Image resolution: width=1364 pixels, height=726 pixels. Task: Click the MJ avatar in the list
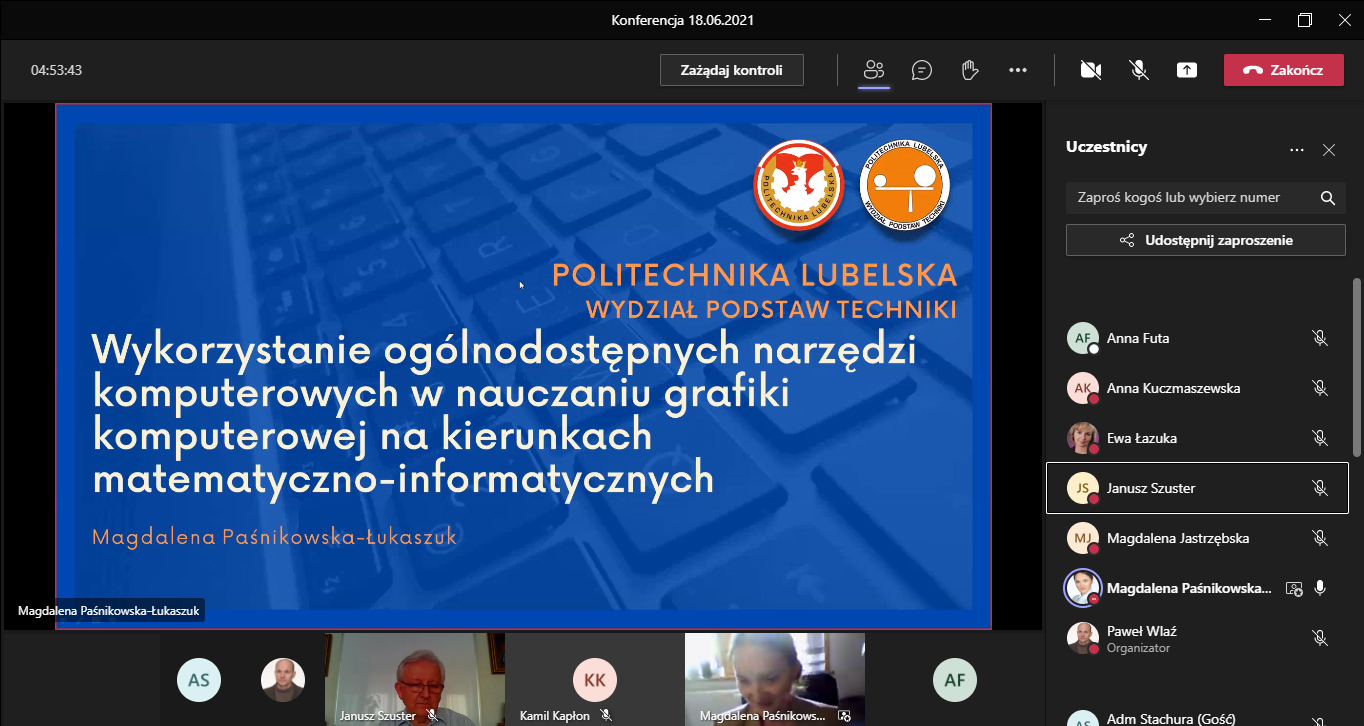click(x=1083, y=538)
